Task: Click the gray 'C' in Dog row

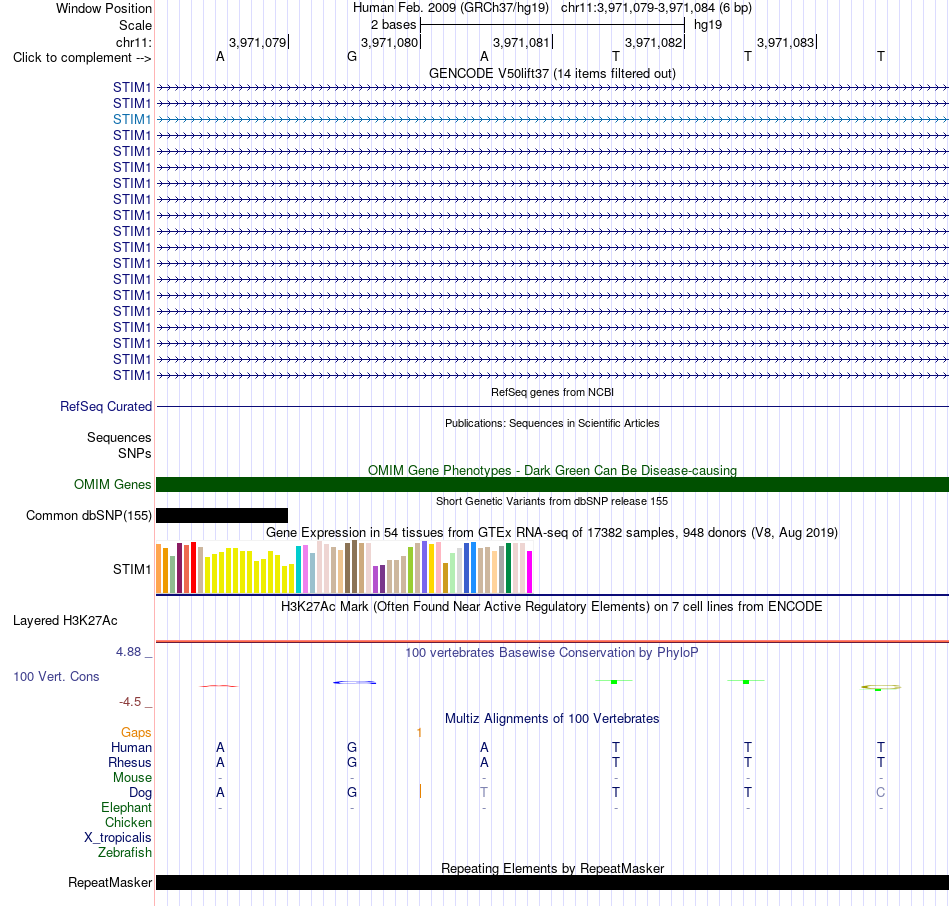Action: coord(880,793)
